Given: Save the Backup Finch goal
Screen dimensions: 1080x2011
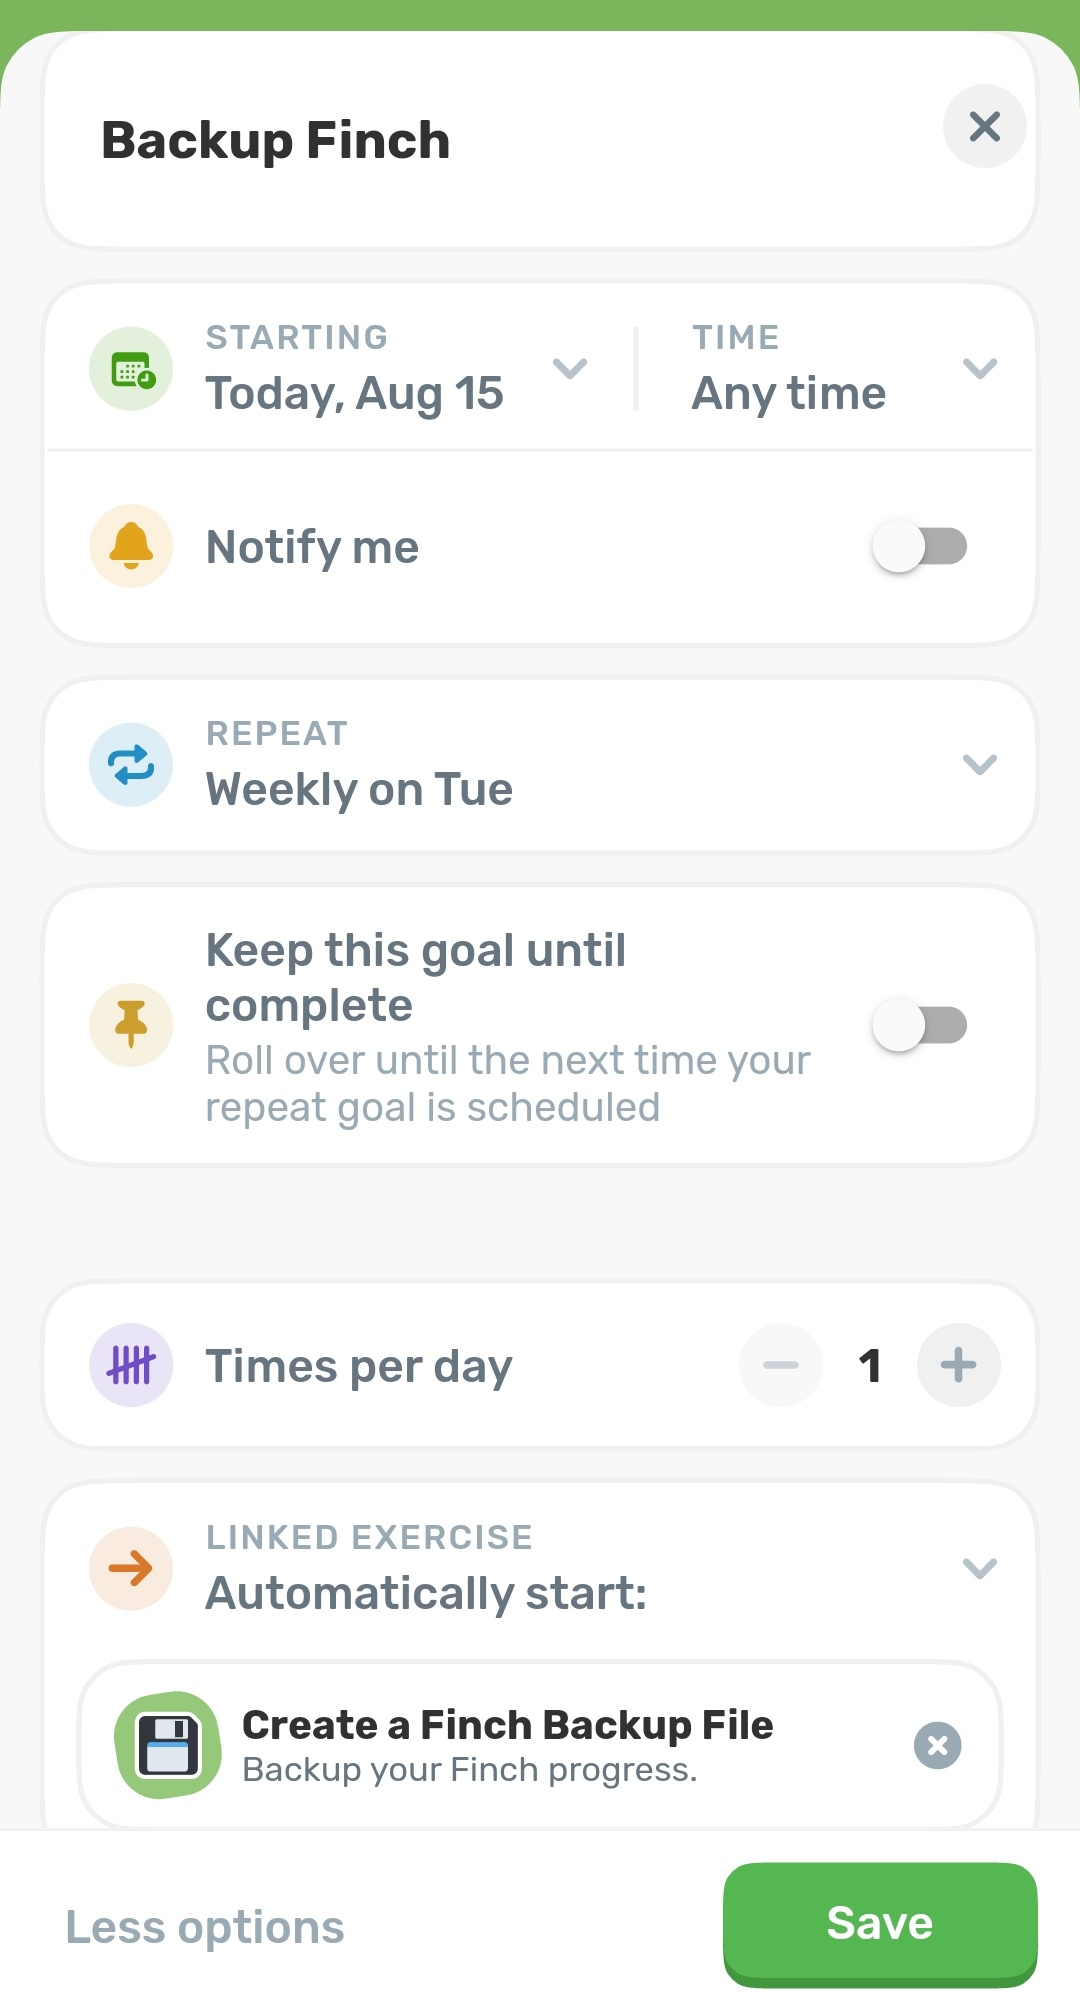Looking at the screenshot, I should click(880, 1925).
